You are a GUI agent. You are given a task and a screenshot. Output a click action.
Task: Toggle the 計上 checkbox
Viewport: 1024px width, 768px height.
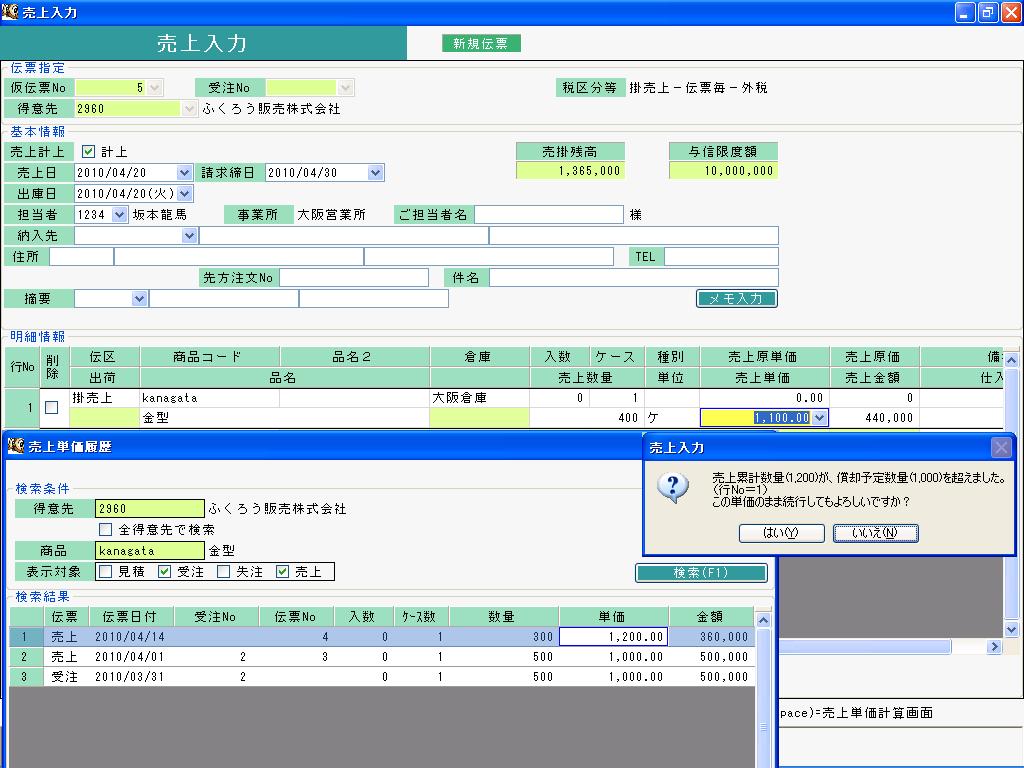click(x=88, y=152)
